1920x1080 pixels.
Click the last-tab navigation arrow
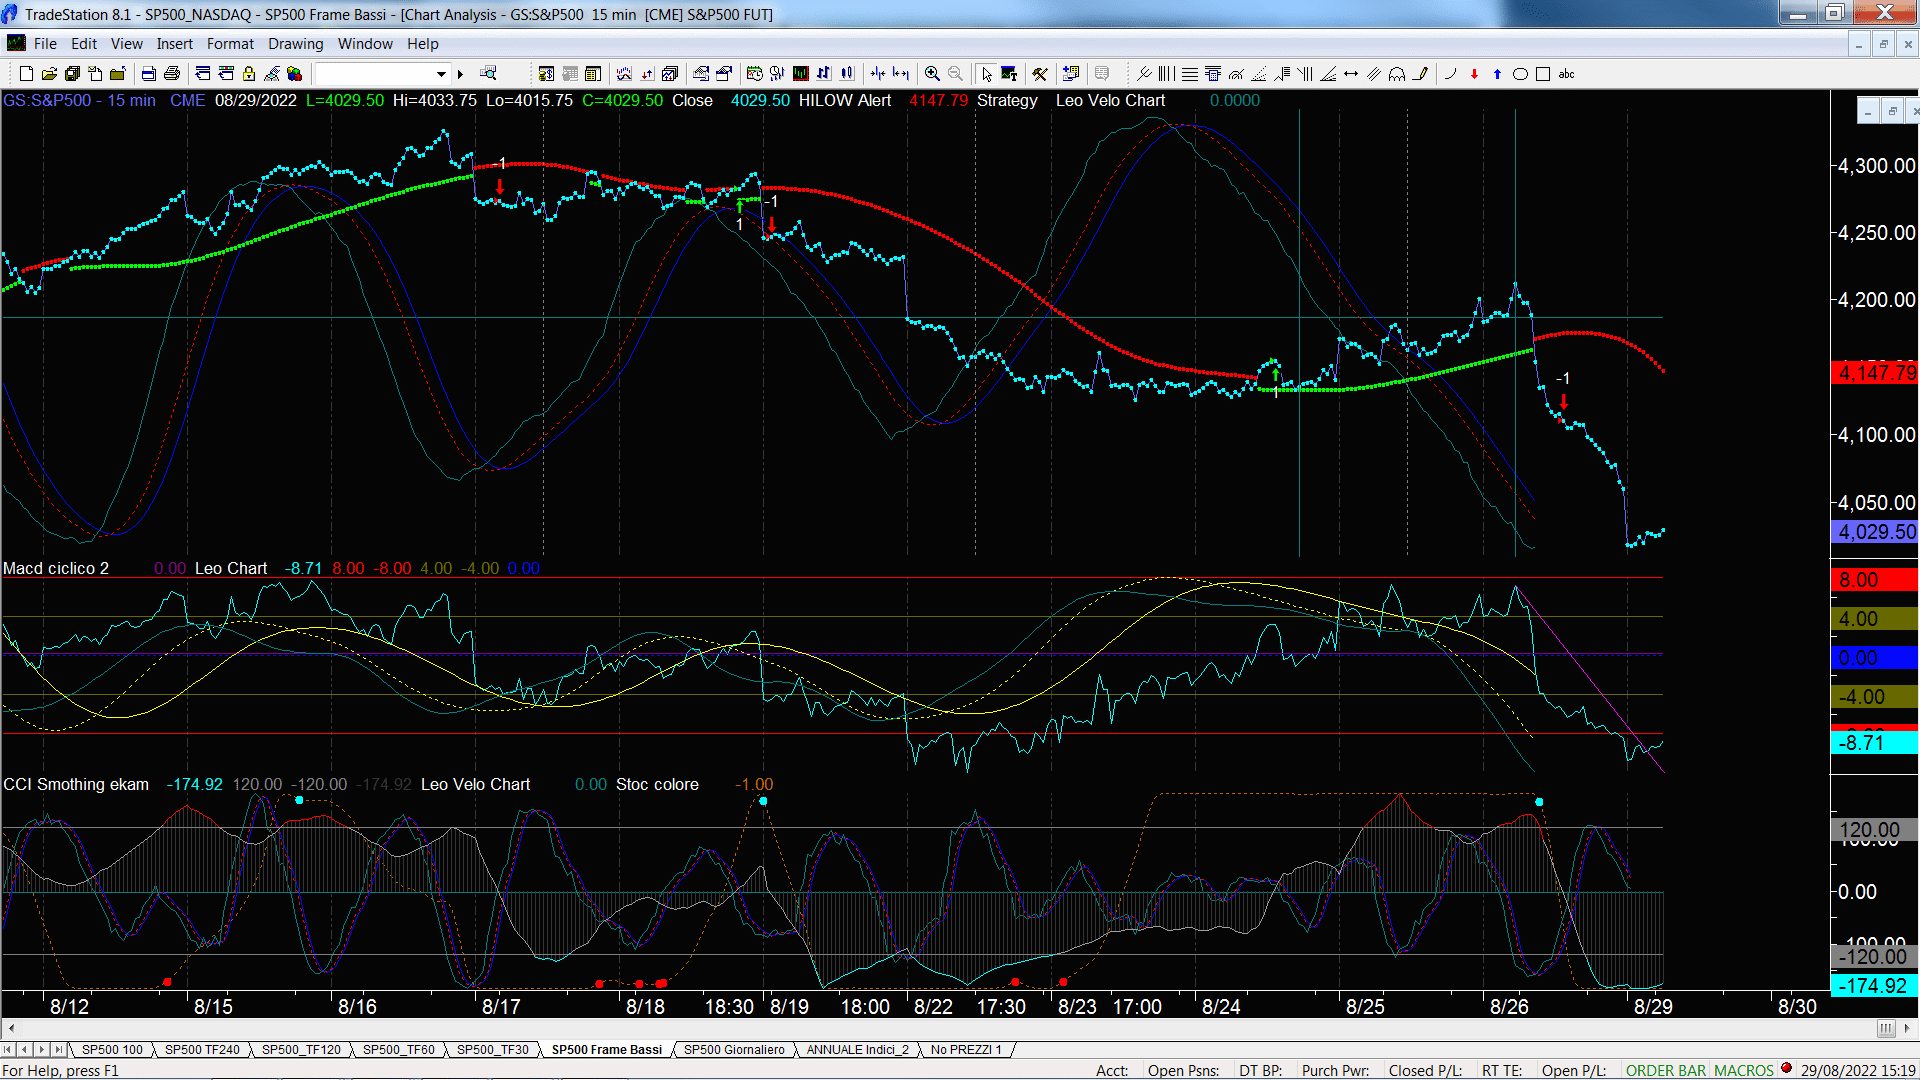click(x=58, y=1050)
